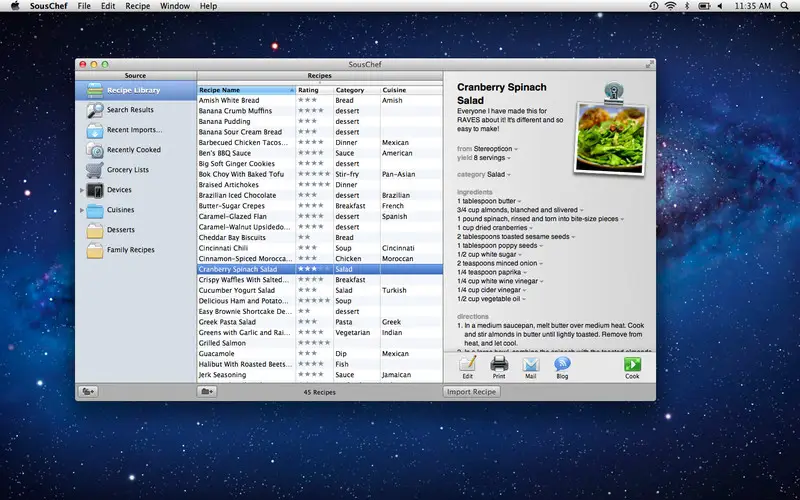800x500 pixels.
Task: Open the Edit menu in the menu bar
Action: coord(108,6)
